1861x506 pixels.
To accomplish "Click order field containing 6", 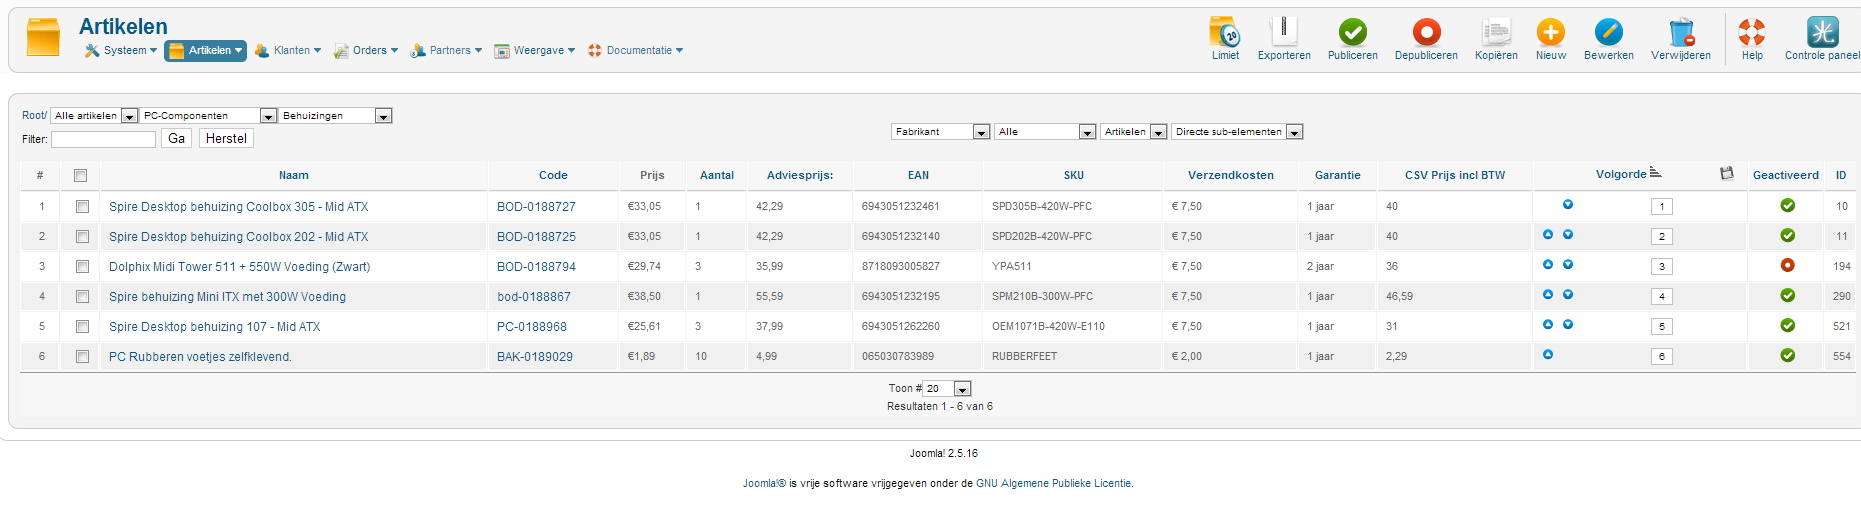I will pos(1662,357).
